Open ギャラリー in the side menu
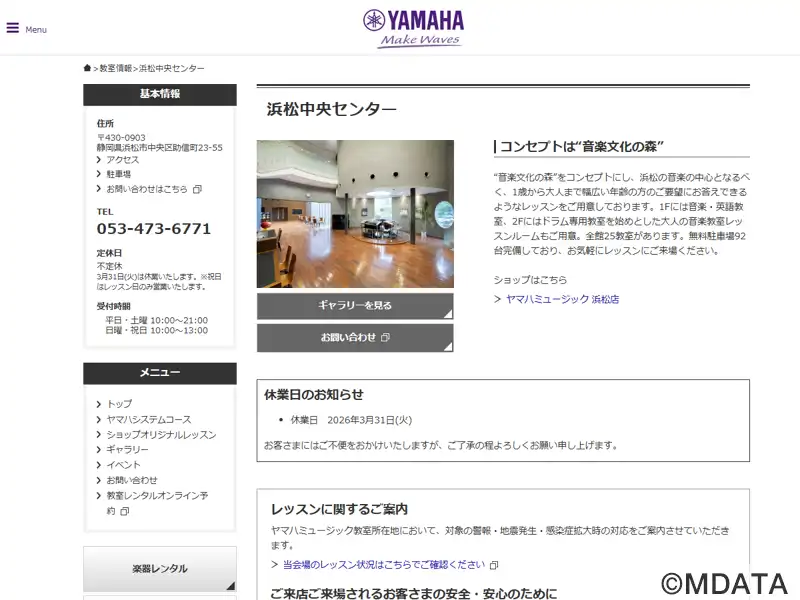 [127, 449]
